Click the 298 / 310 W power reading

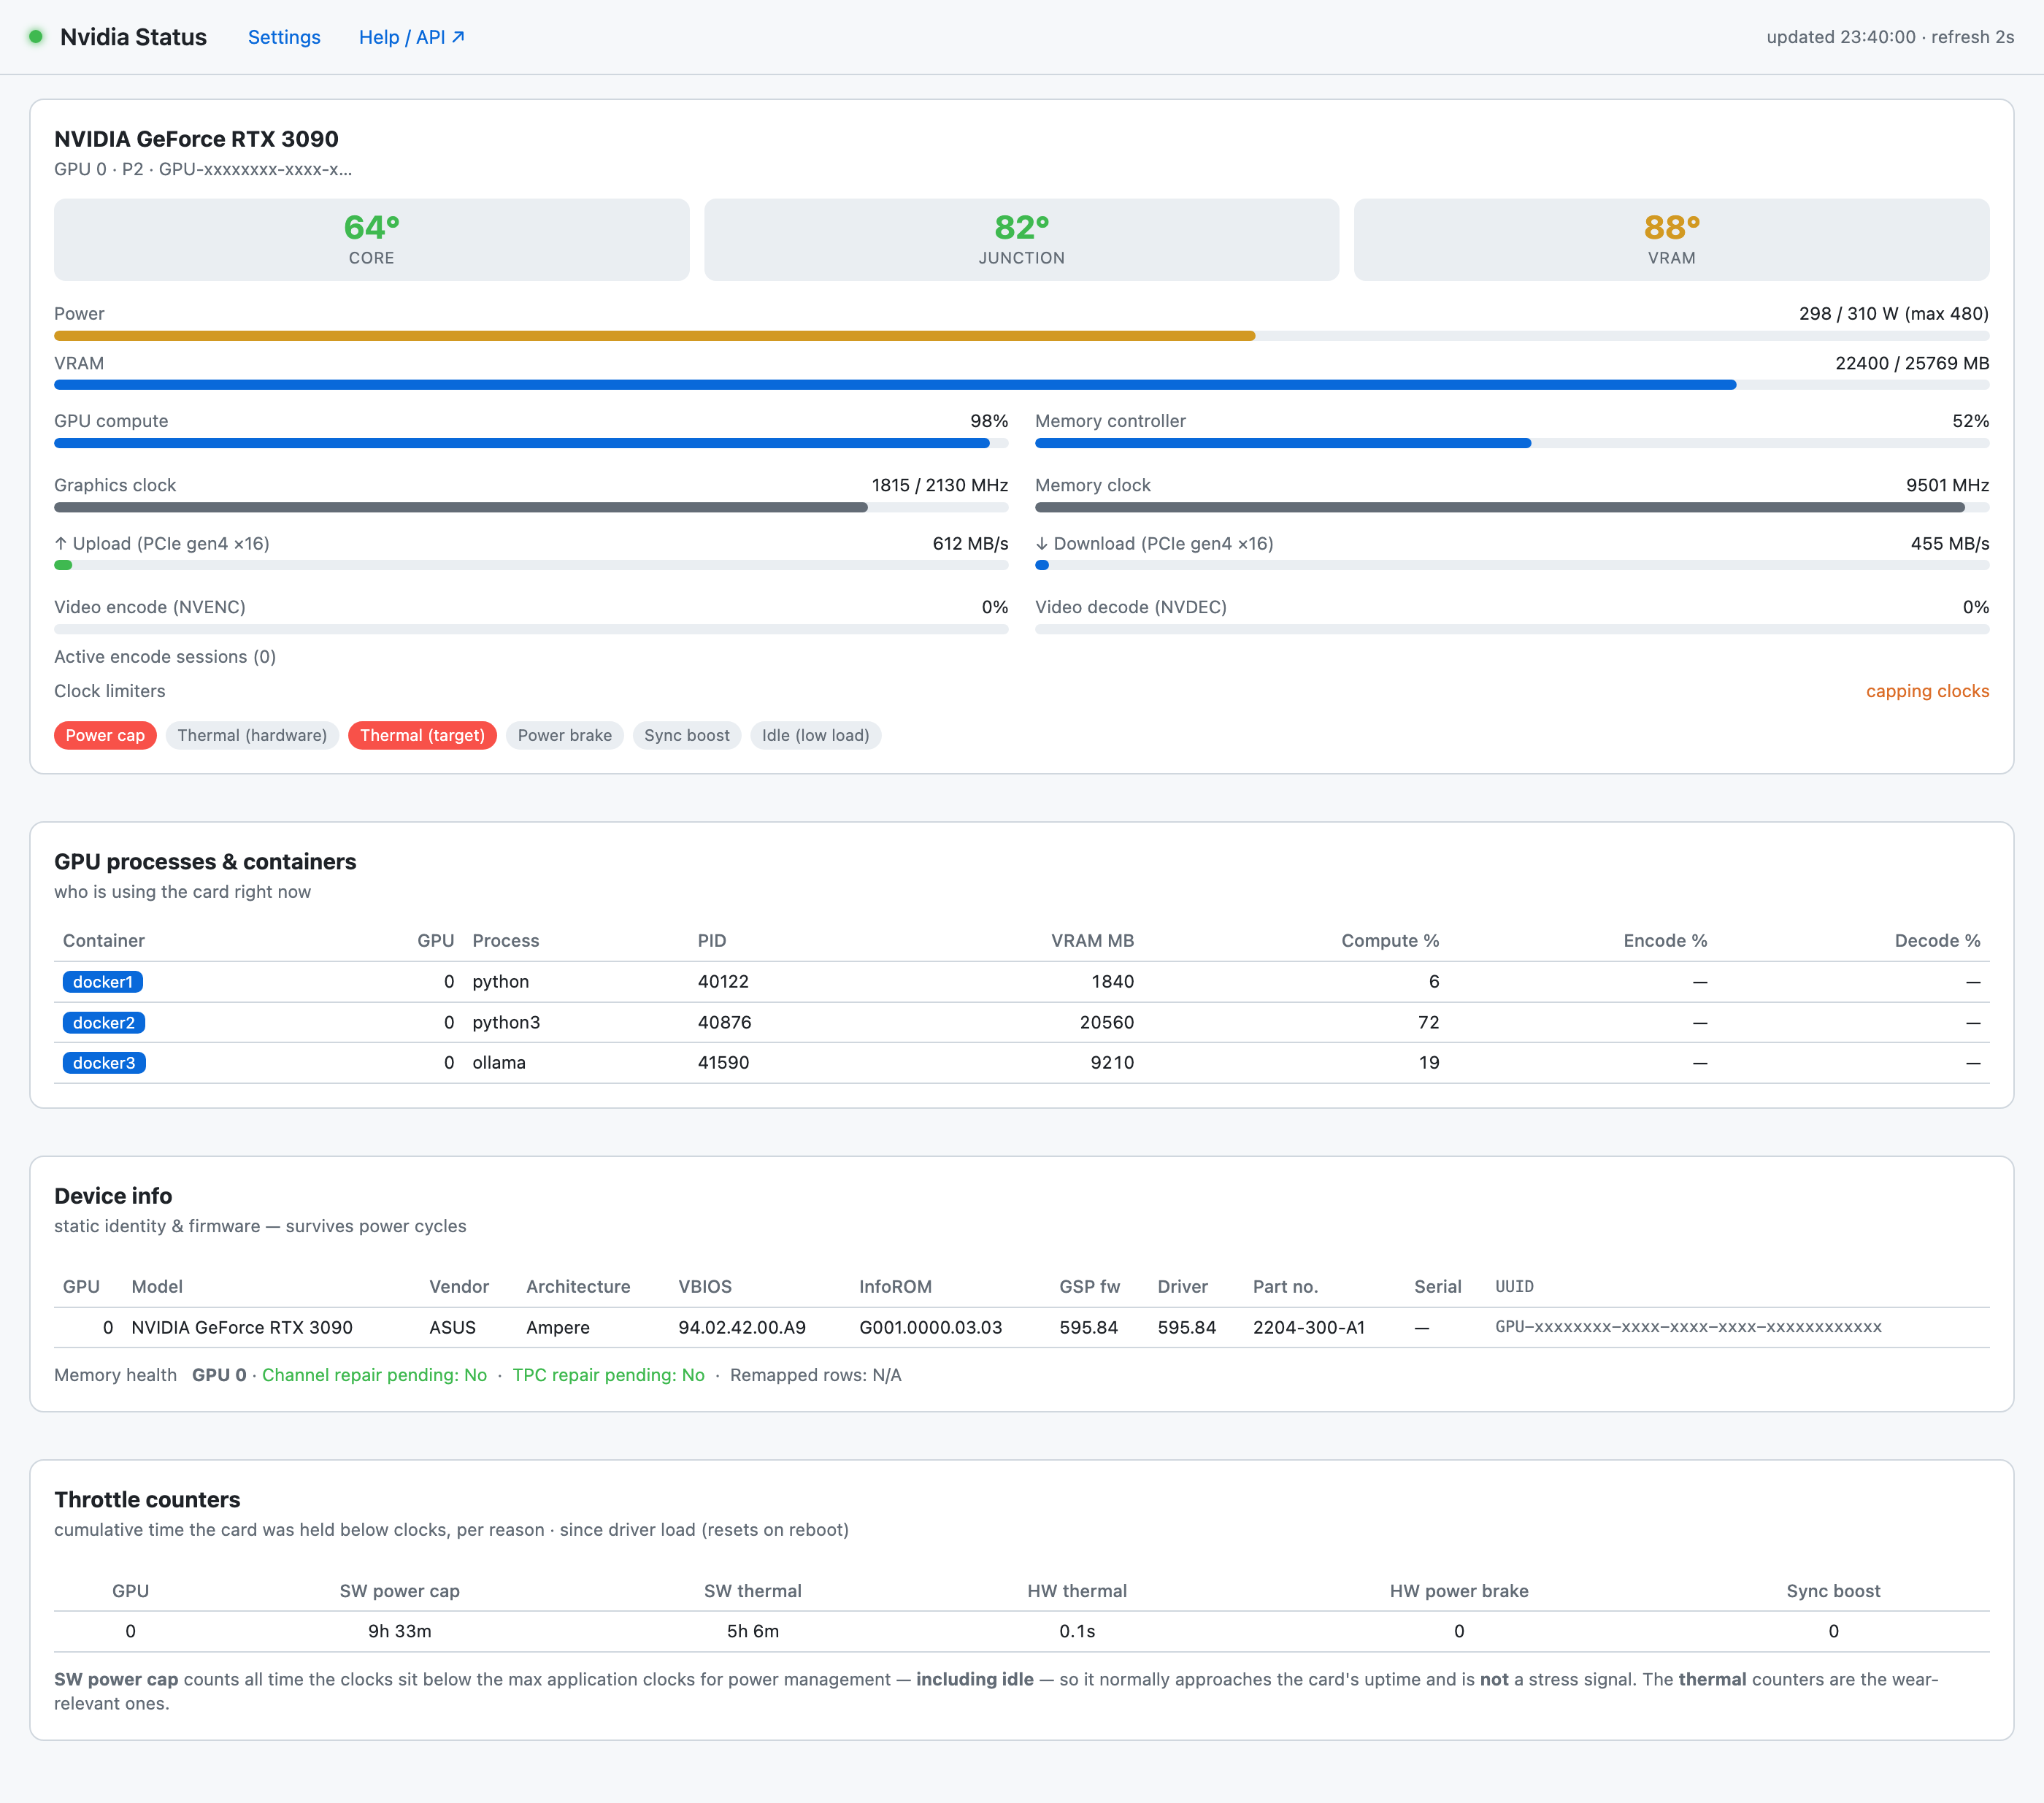(x=1893, y=314)
